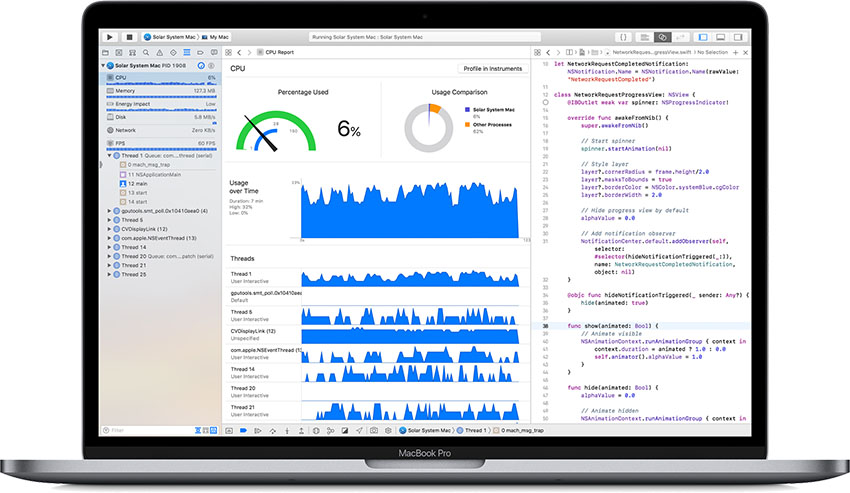This screenshot has width=850, height=493.
Task: Open the Solar System Mac scheme selector
Action: pyautogui.click(x=170, y=37)
